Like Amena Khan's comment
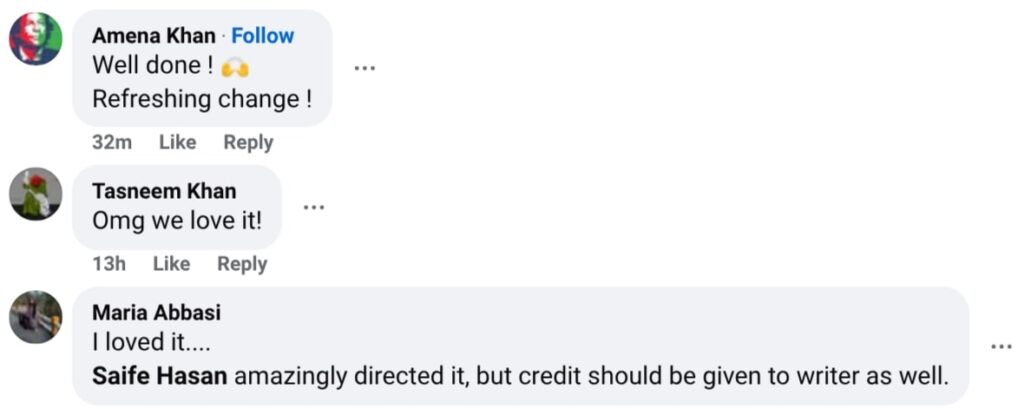Viewport: 1024px width, 409px height. [x=177, y=142]
